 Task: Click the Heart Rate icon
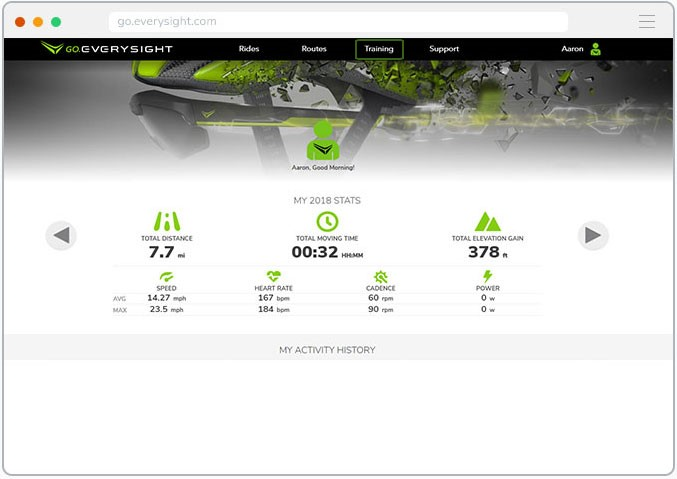tap(273, 276)
